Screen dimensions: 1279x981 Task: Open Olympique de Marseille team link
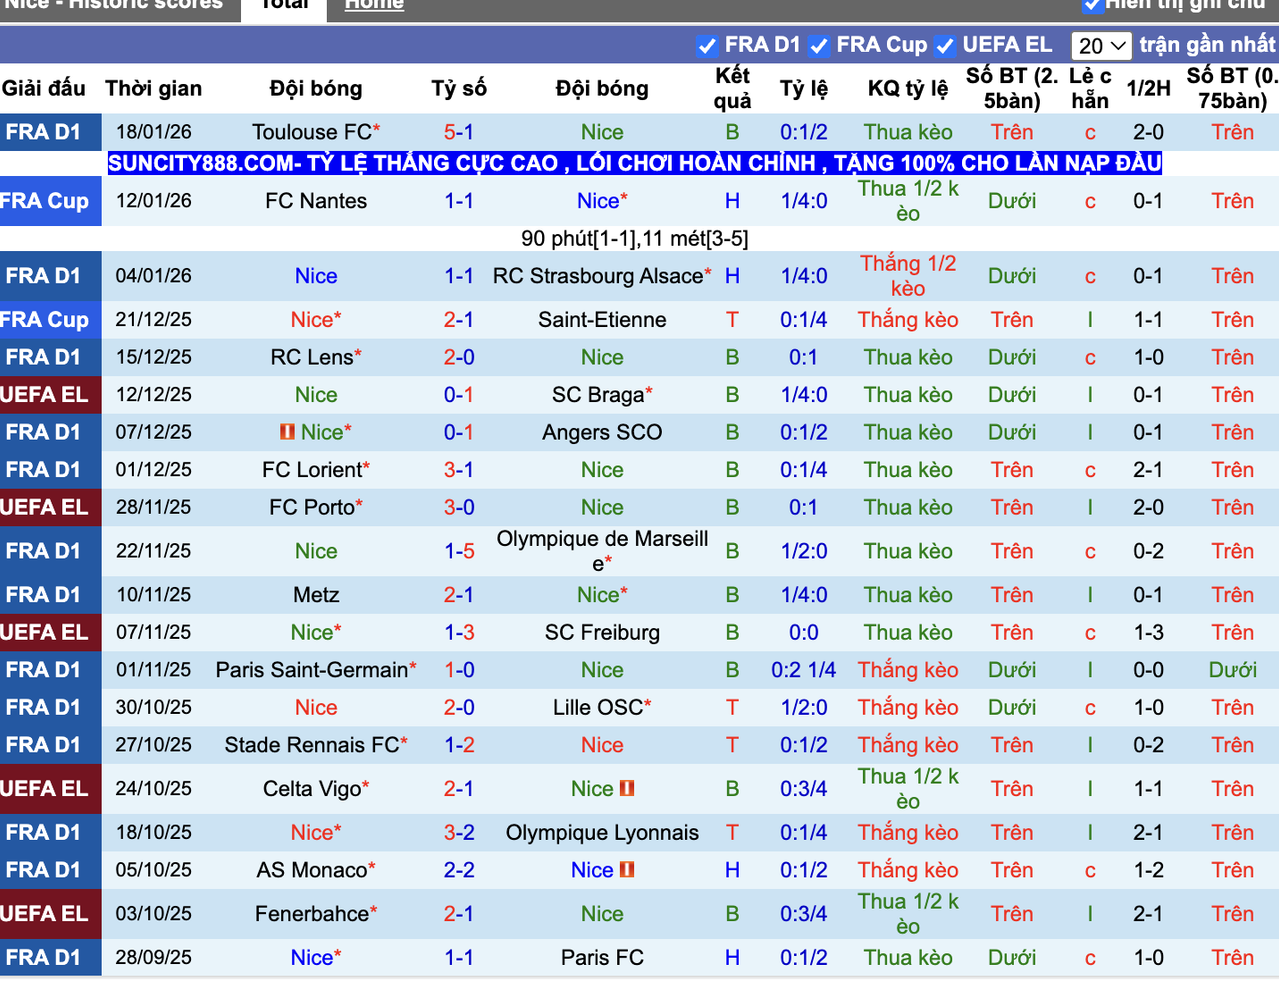tap(602, 551)
